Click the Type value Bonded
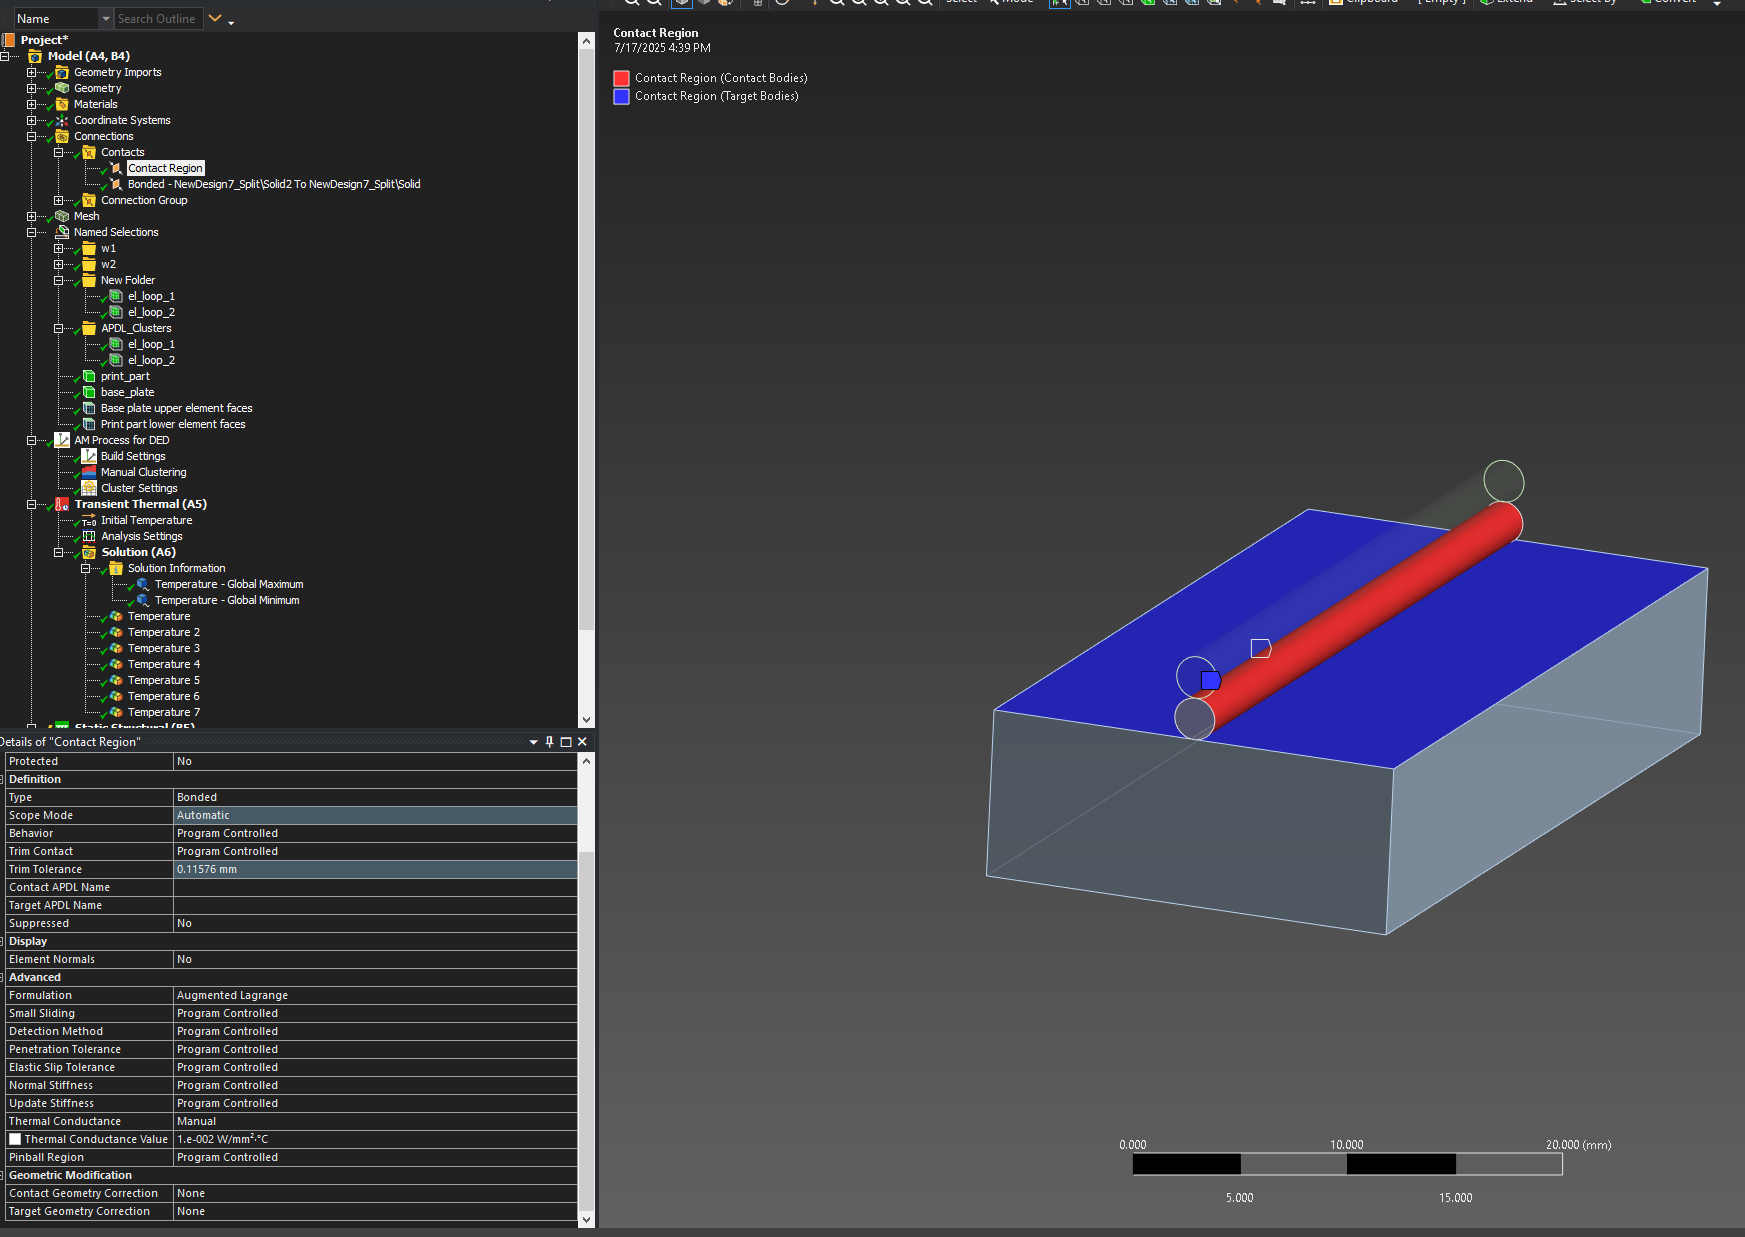Screen dimensions: 1745x1237 click(375, 797)
